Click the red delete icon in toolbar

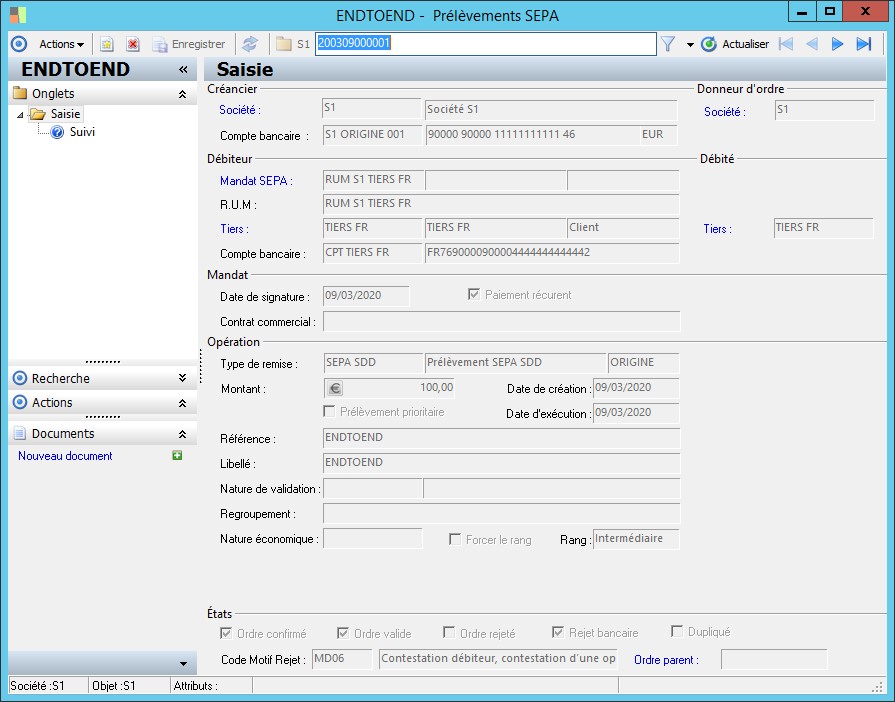pyautogui.click(x=132, y=44)
